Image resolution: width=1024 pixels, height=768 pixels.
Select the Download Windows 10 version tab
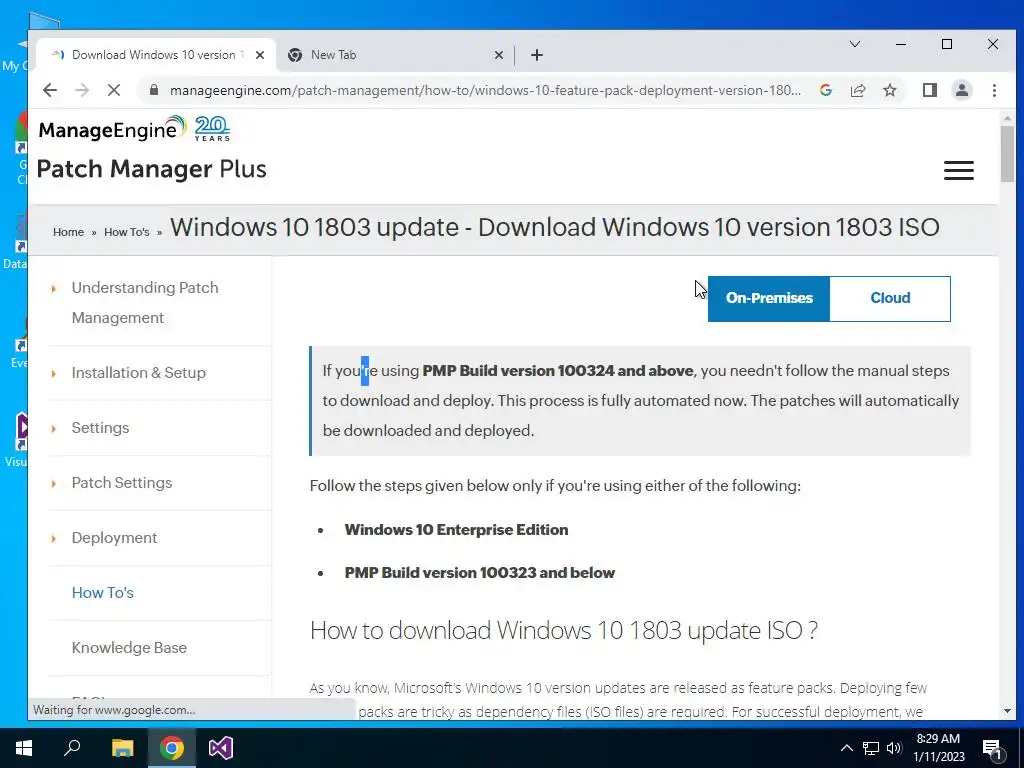coord(153,55)
